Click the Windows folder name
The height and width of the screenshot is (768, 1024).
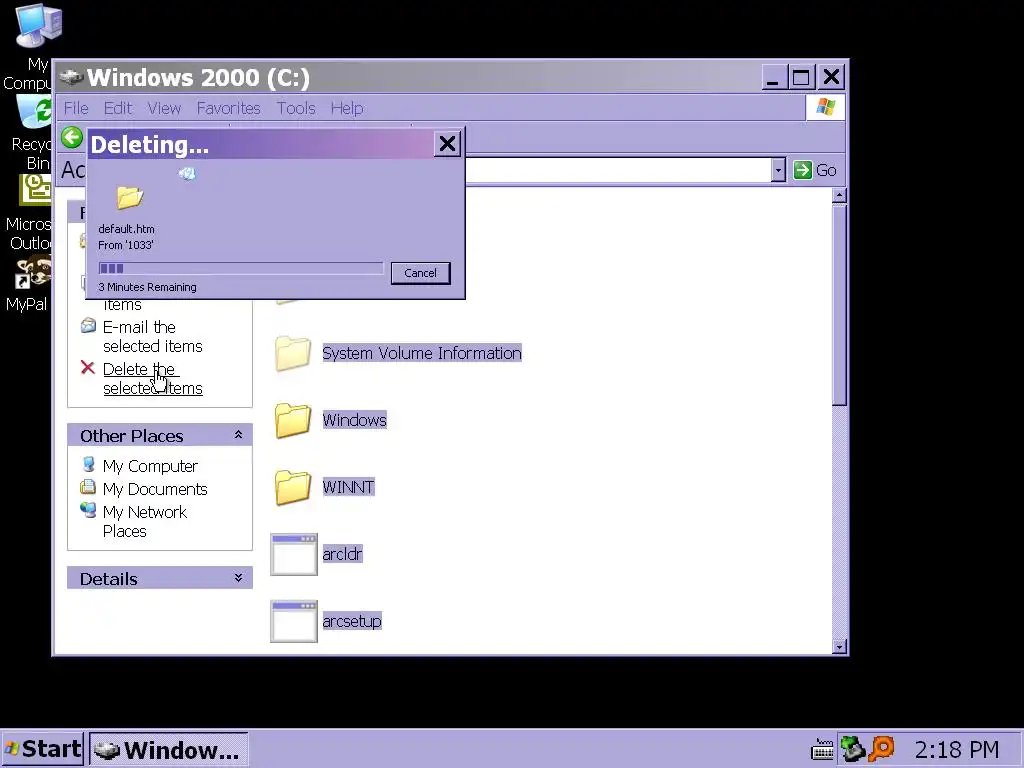click(x=355, y=420)
